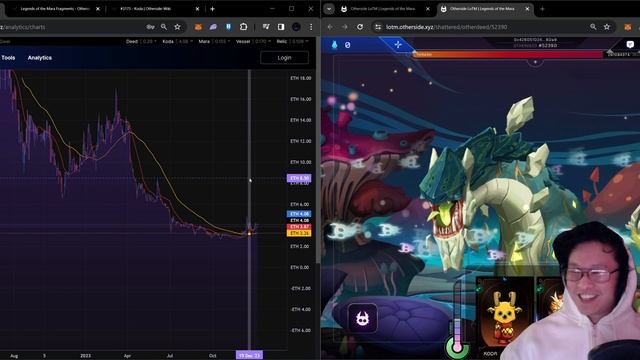The height and width of the screenshot is (360, 640).
Task: Open the tab search dropdown in right browser
Action: click(329, 9)
